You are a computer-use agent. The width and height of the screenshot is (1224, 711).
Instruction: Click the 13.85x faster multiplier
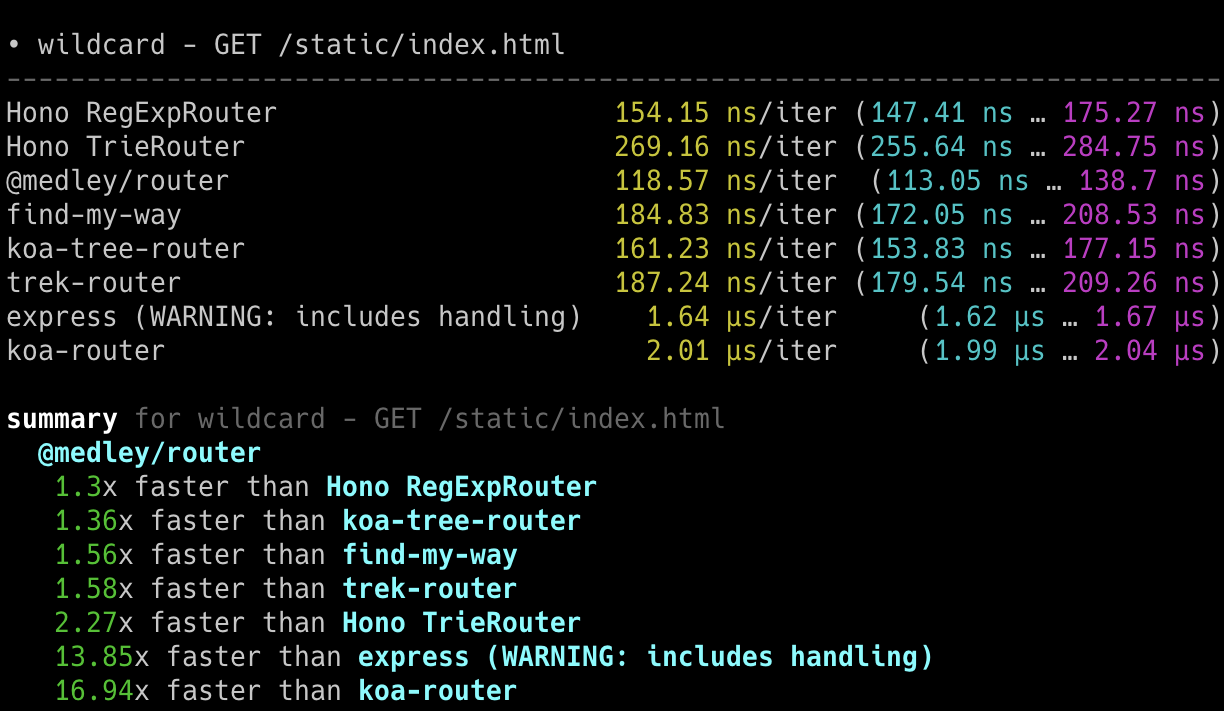point(94,657)
